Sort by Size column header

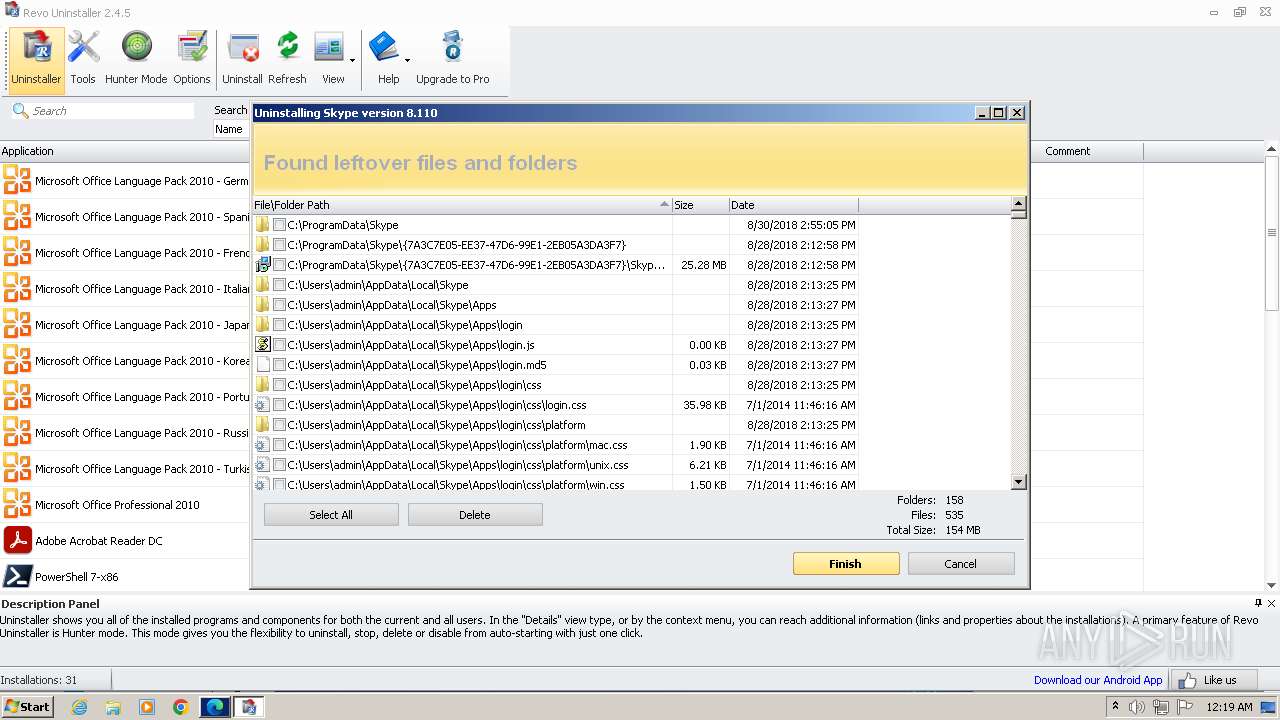coord(700,205)
